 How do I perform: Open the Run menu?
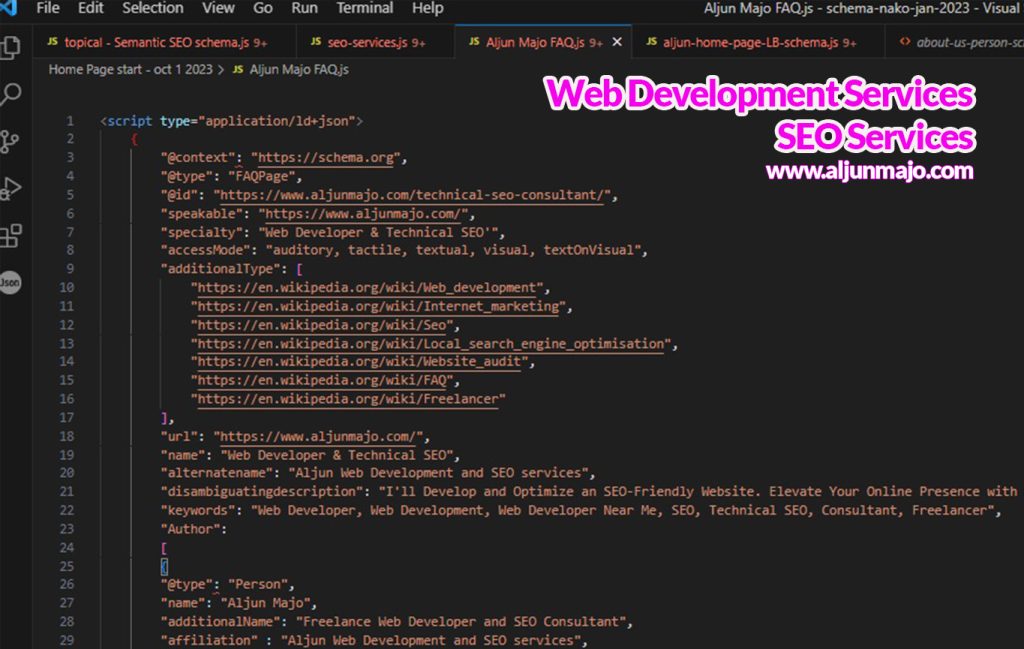click(304, 8)
